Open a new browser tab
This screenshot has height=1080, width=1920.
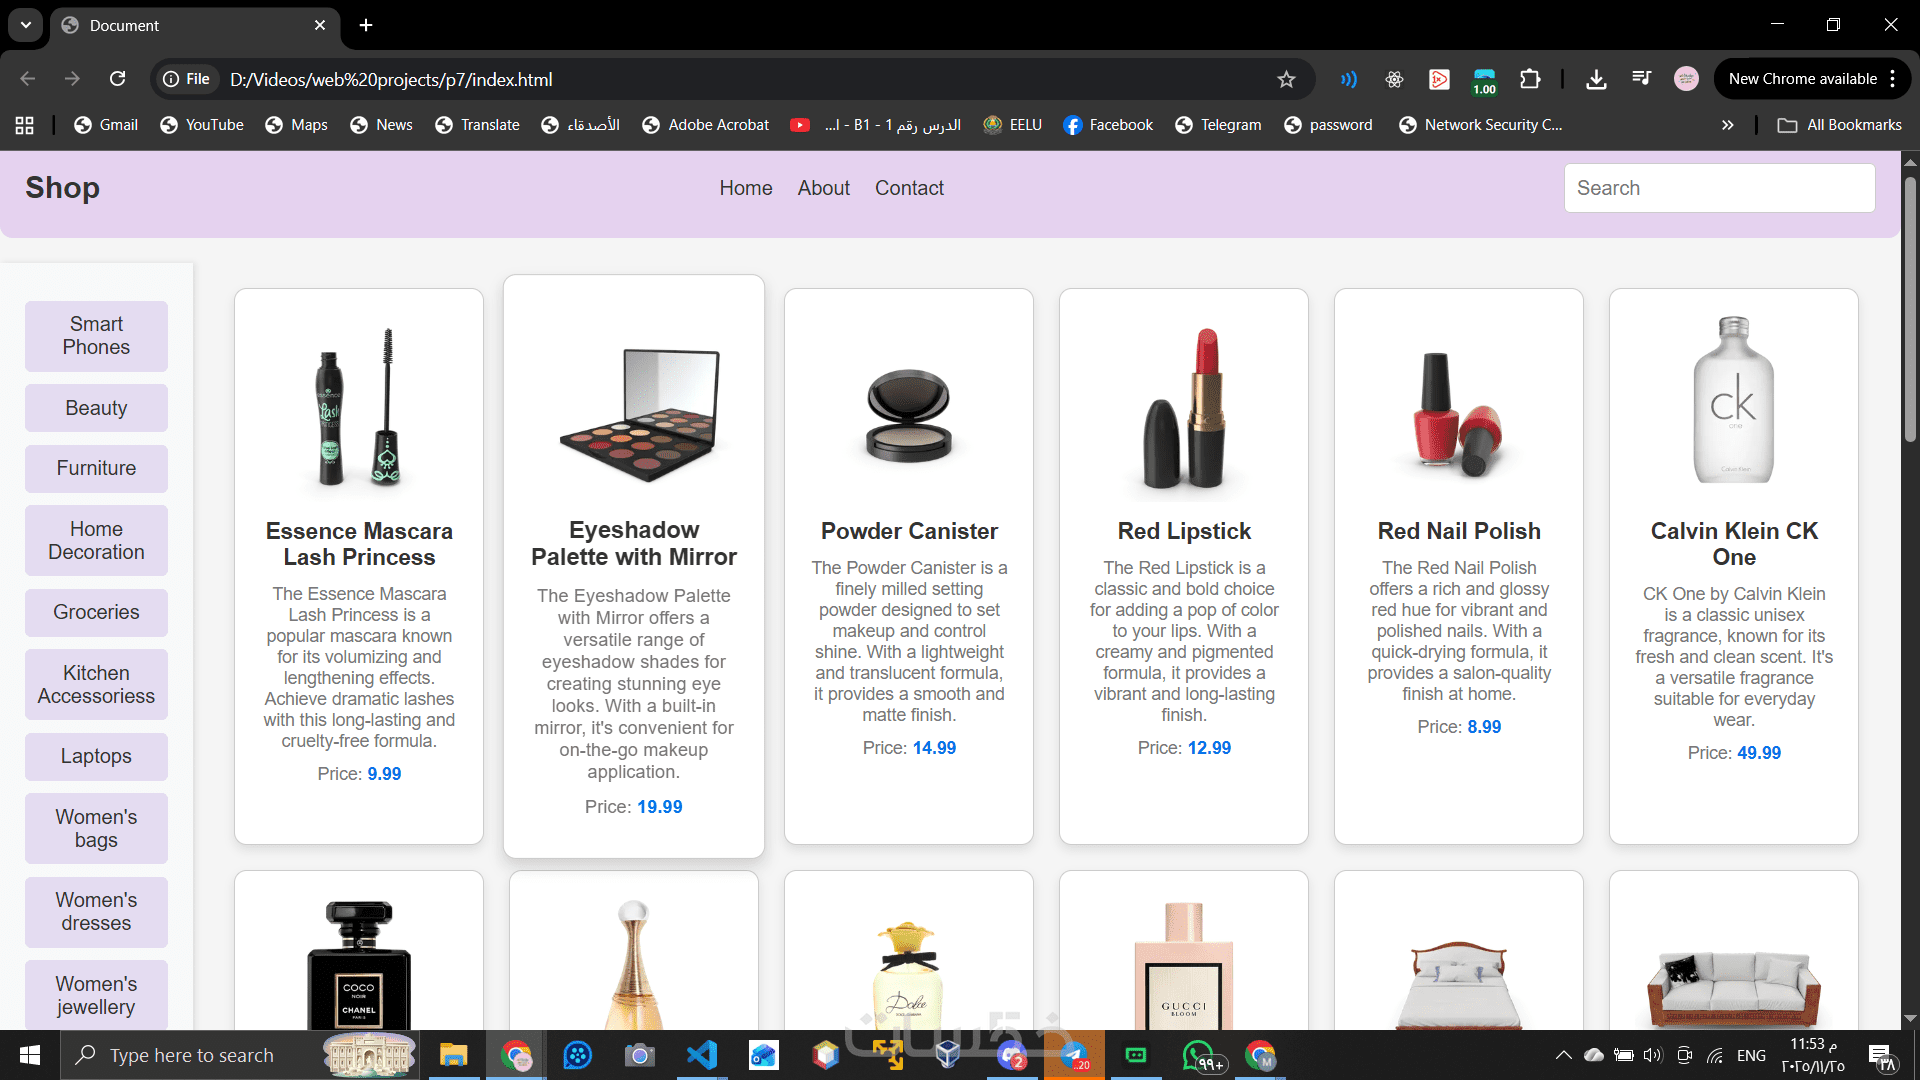[x=366, y=25]
